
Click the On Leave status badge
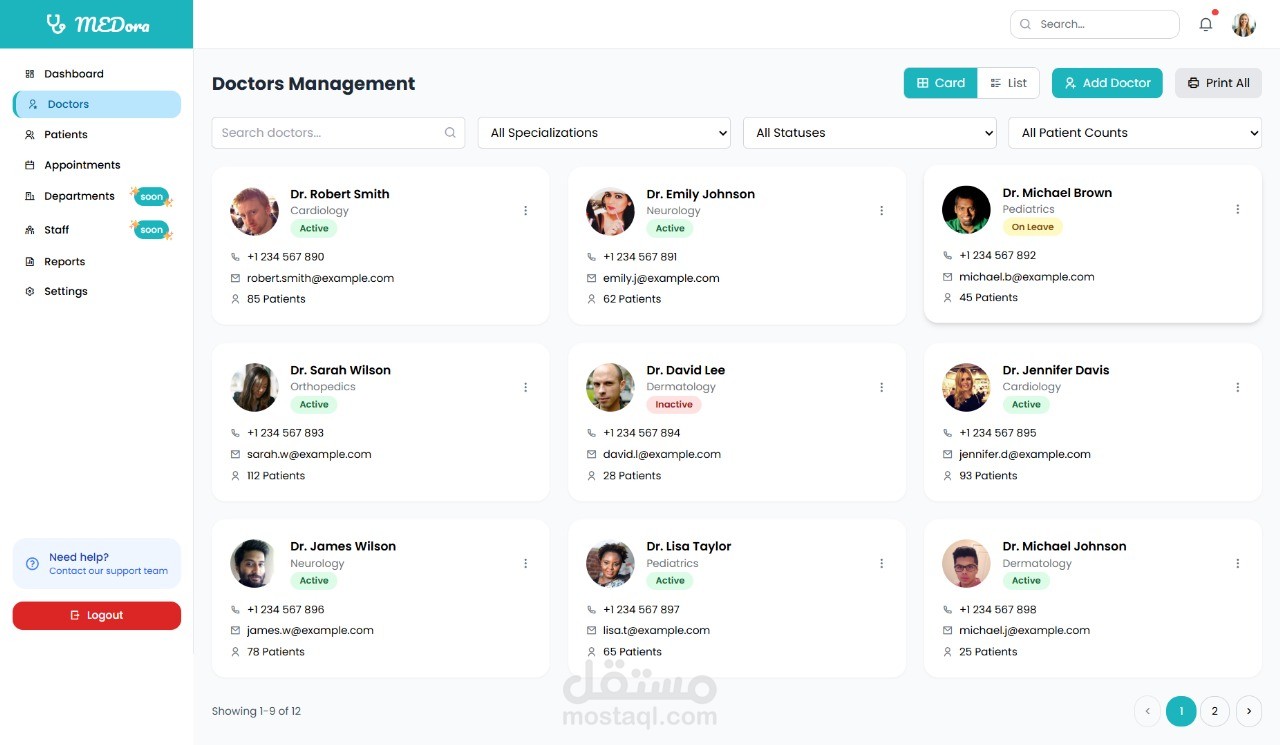pos(1032,227)
